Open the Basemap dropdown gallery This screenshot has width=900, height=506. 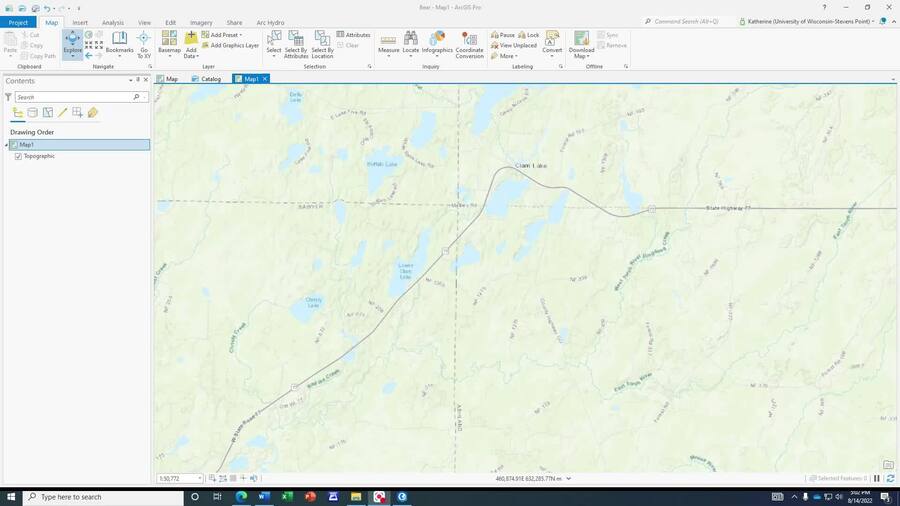tap(169, 43)
